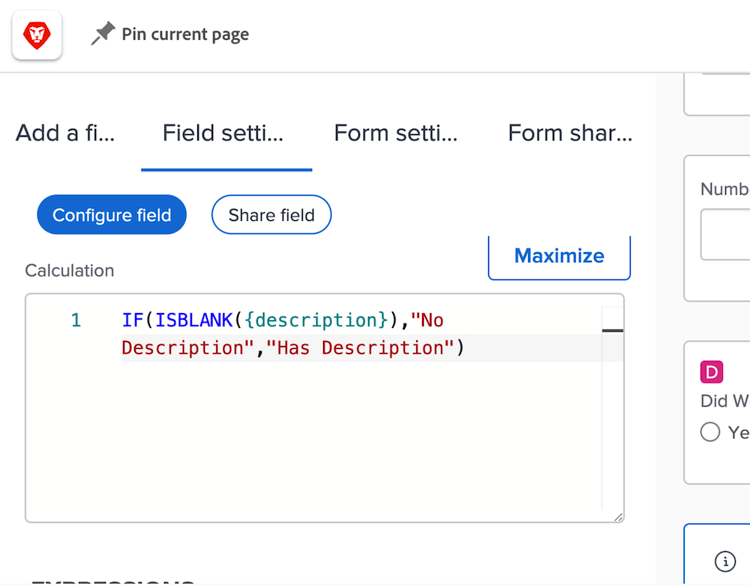Screen dimensions: 750x585
Task: Click Pin current page label
Action: pos(185,34)
